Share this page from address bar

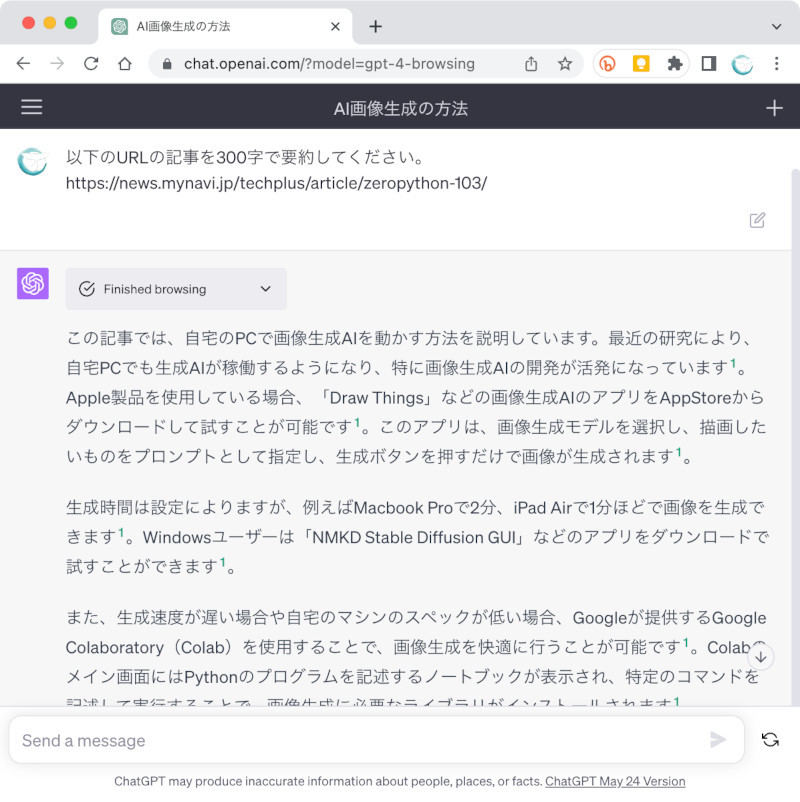click(x=531, y=64)
